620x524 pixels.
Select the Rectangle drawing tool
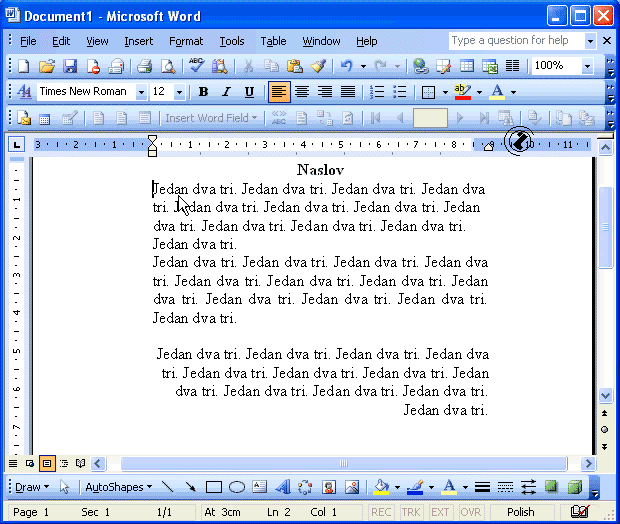point(214,487)
